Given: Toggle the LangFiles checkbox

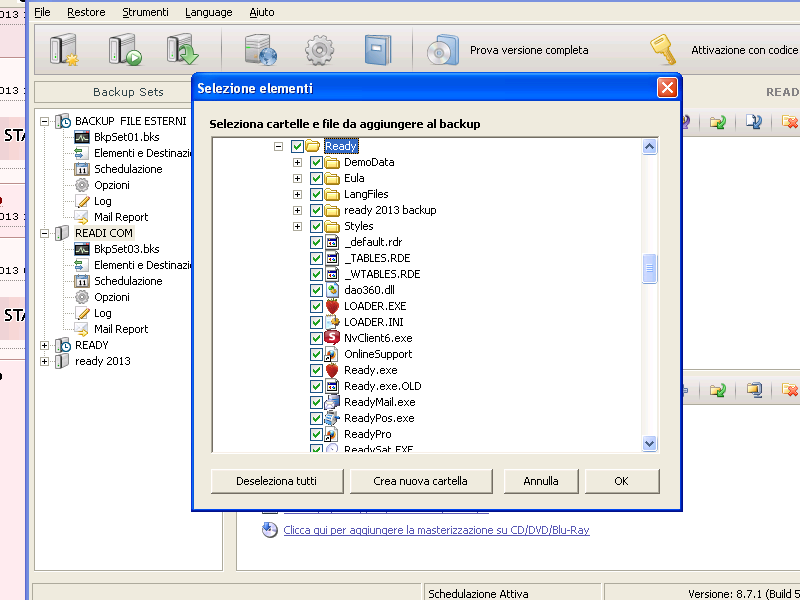Looking at the screenshot, I should 316,194.
